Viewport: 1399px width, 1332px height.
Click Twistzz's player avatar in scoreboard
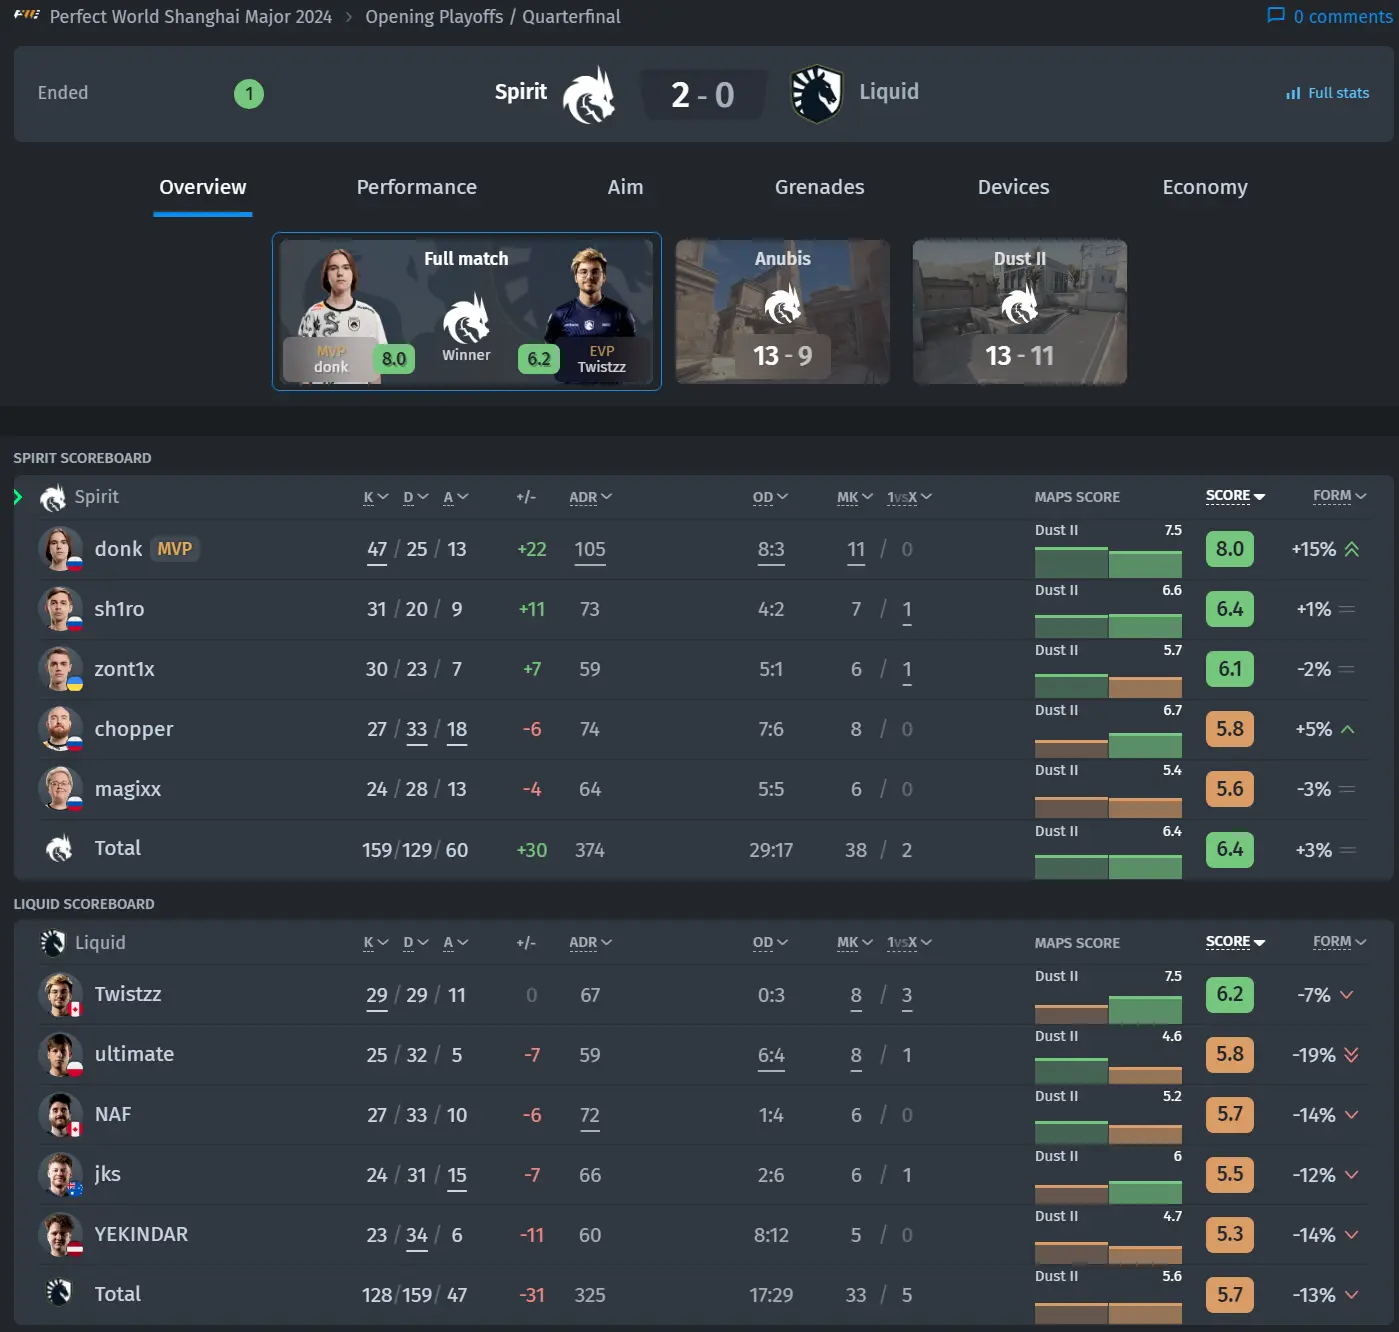(x=60, y=995)
